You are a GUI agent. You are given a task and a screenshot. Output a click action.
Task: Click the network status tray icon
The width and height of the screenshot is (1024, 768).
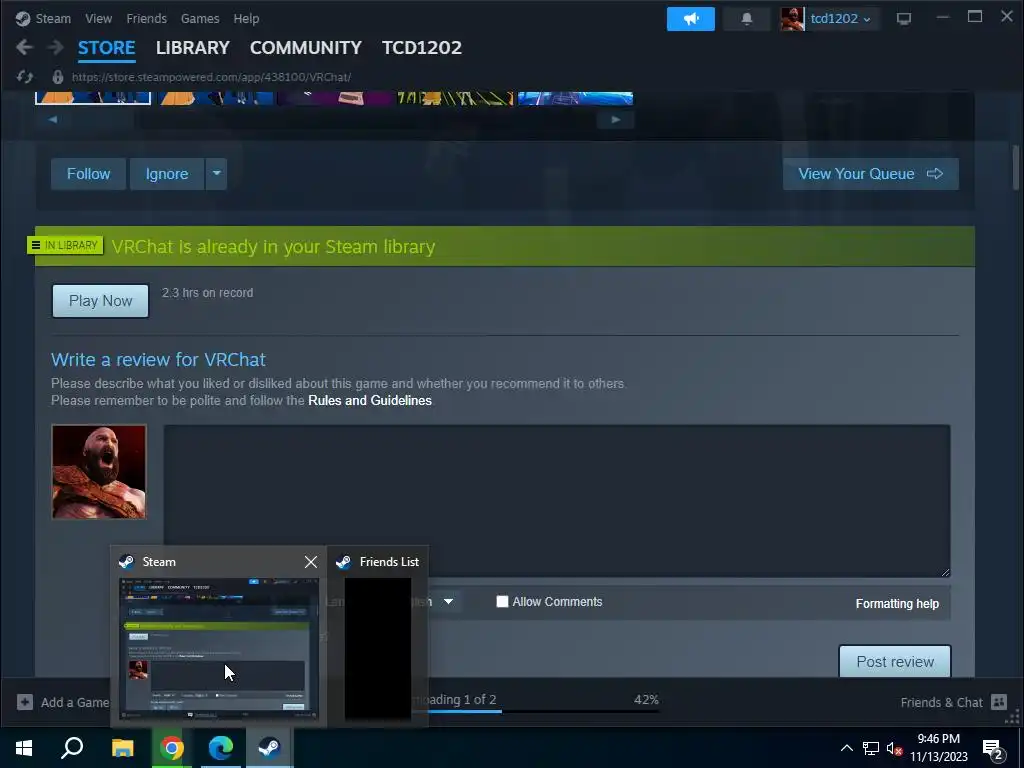871,748
